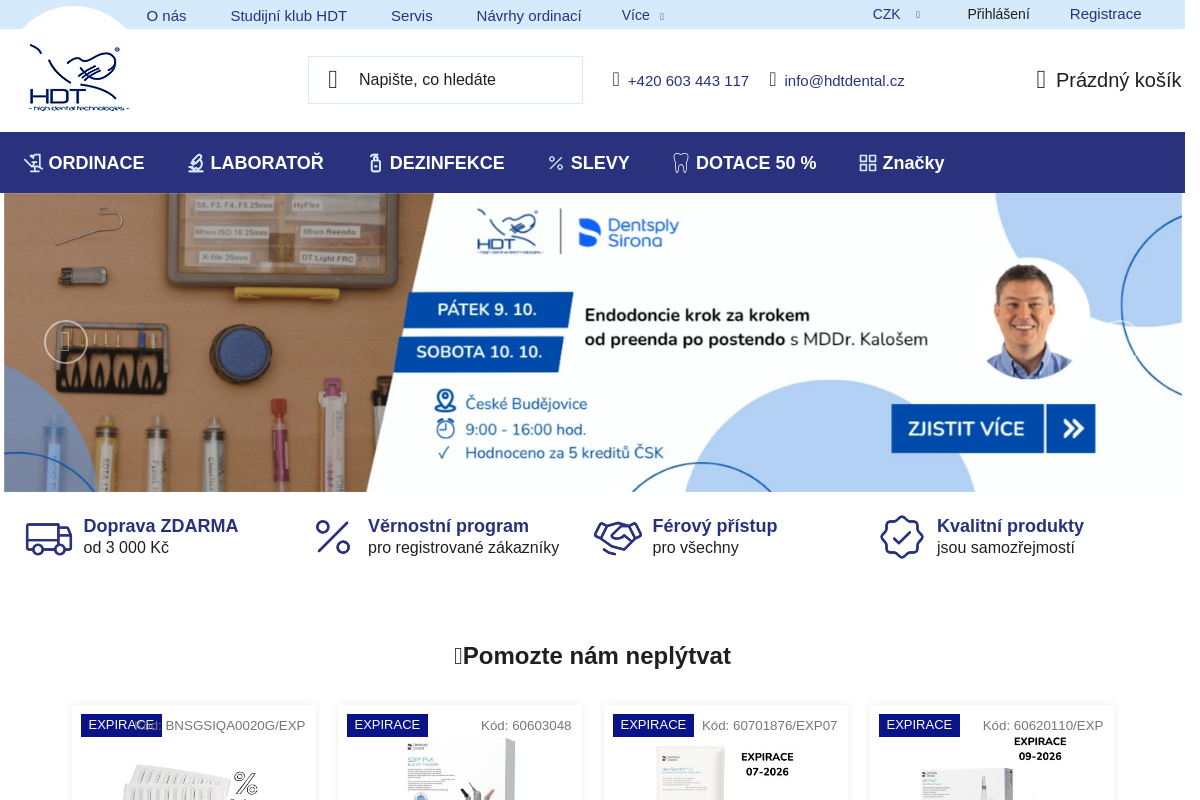The width and height of the screenshot is (1200, 800).
Task: Click the dental chair icon by ORDINACE
Action: click(x=33, y=163)
